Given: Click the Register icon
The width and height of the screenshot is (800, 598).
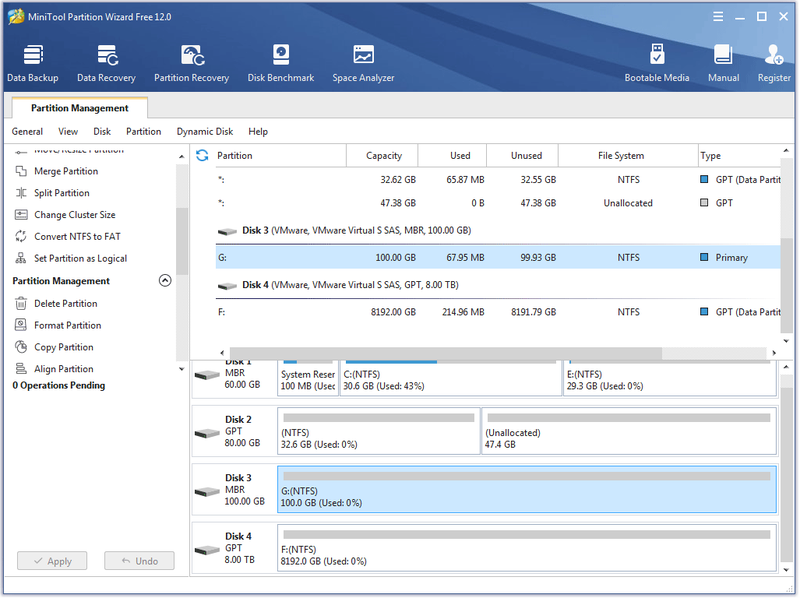Looking at the screenshot, I should (x=773, y=64).
